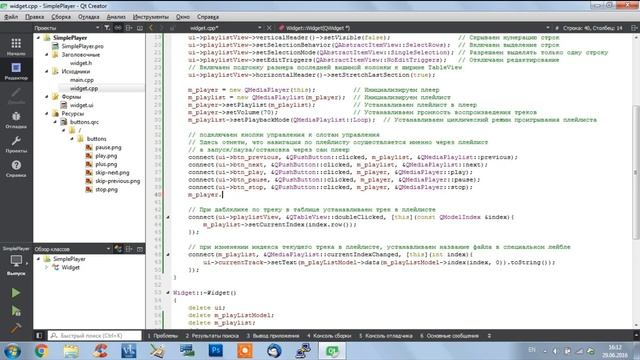
Task: Open the Справка menu
Action: click(x=208, y=17)
